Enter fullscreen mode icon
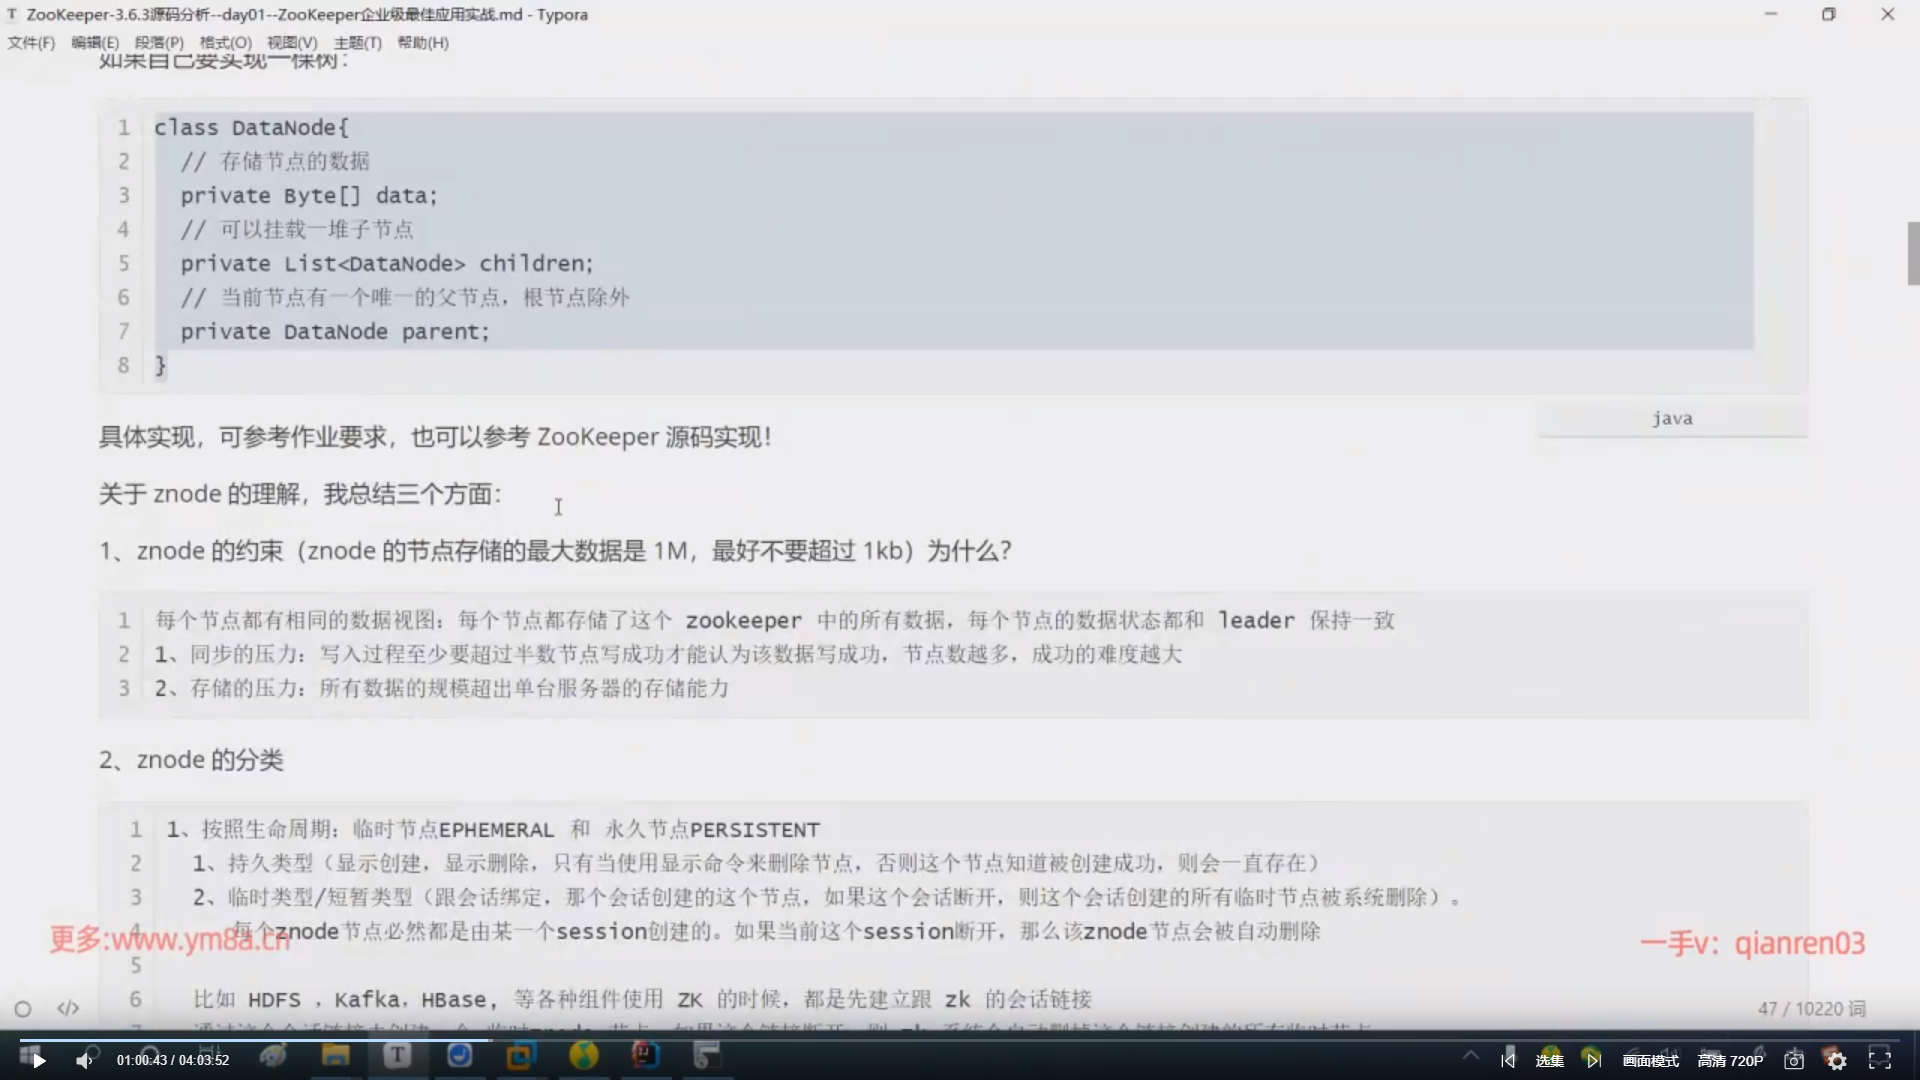 point(1880,1061)
